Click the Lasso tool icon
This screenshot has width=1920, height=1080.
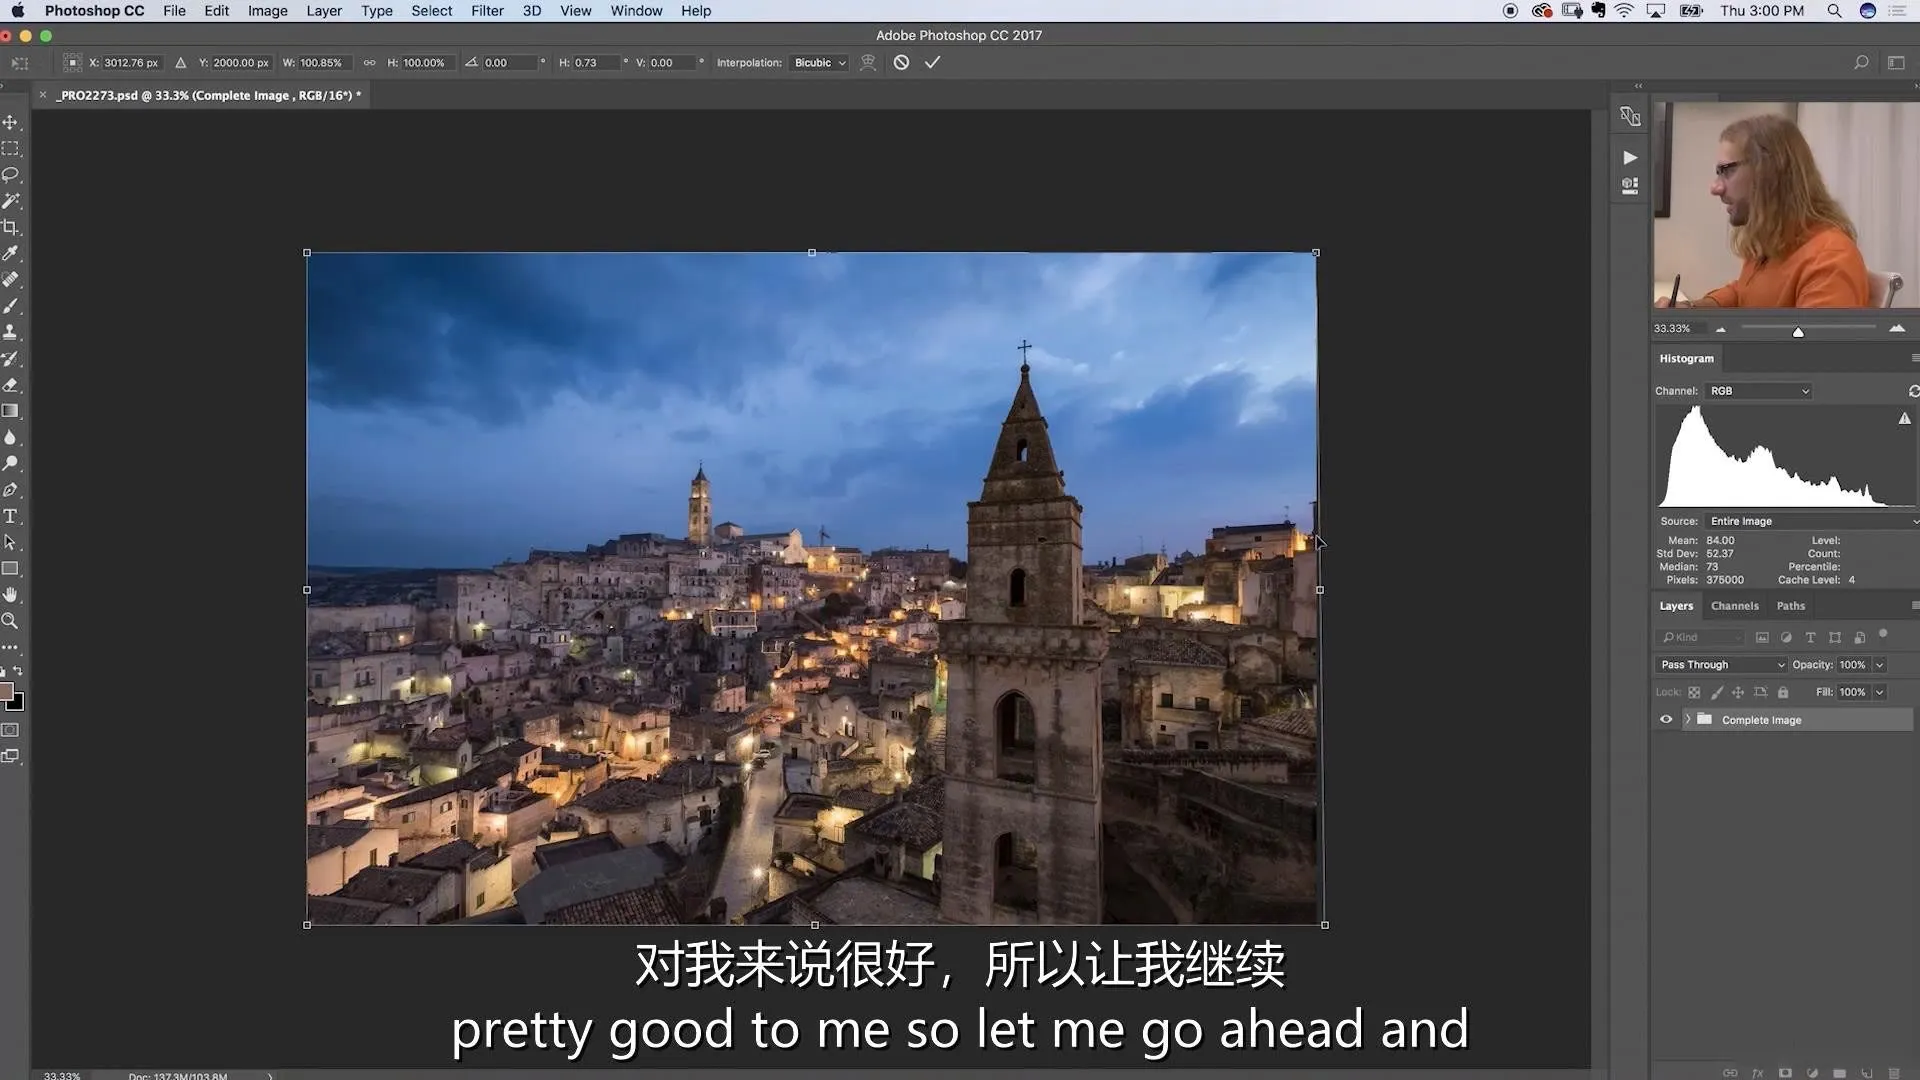point(13,173)
